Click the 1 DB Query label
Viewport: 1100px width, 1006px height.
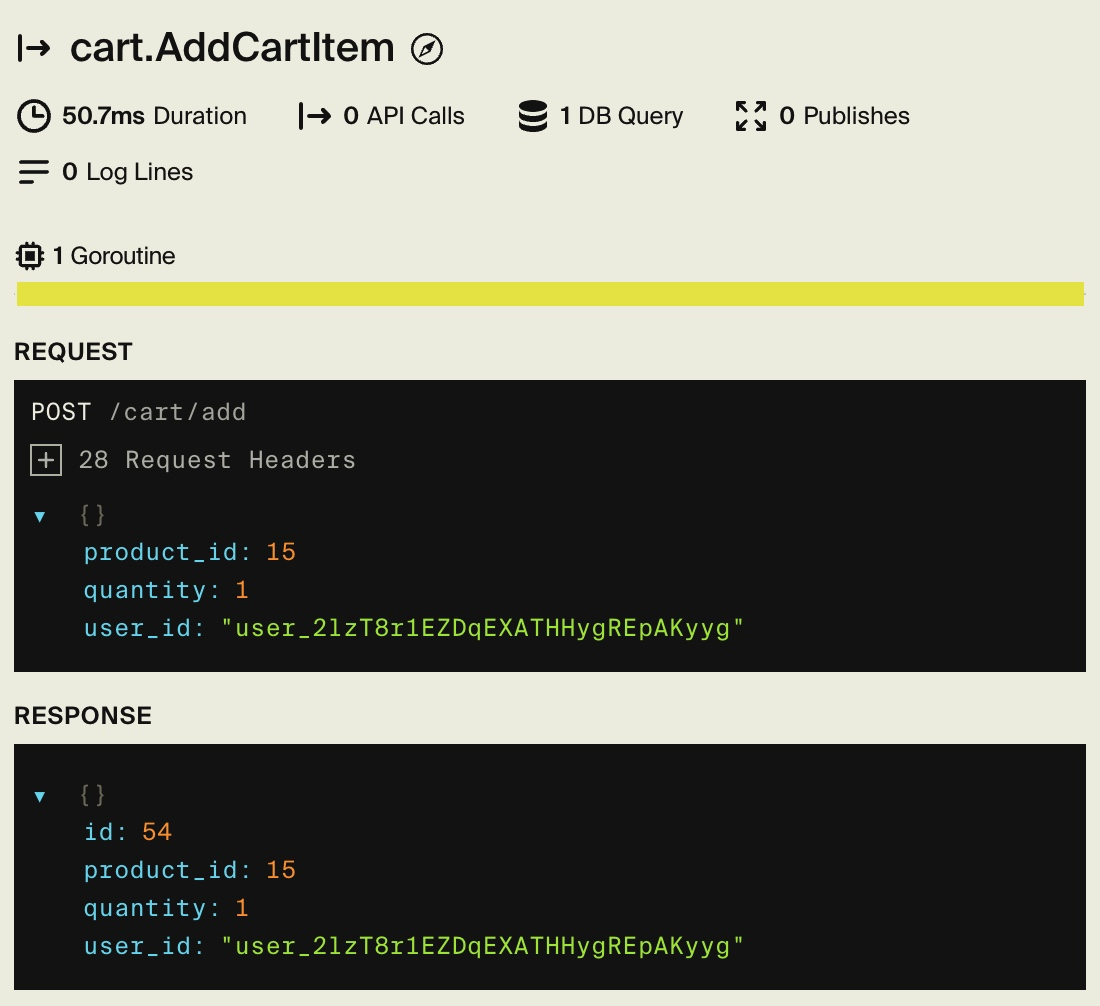(x=621, y=116)
